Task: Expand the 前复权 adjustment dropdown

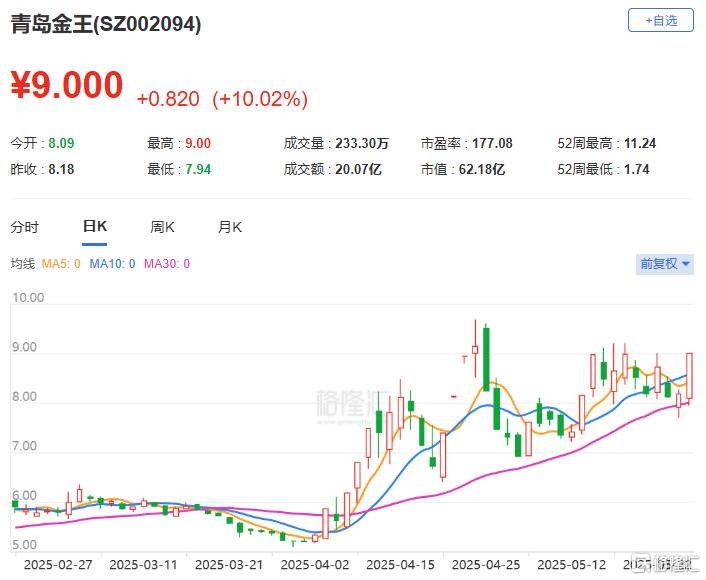Action: click(665, 264)
